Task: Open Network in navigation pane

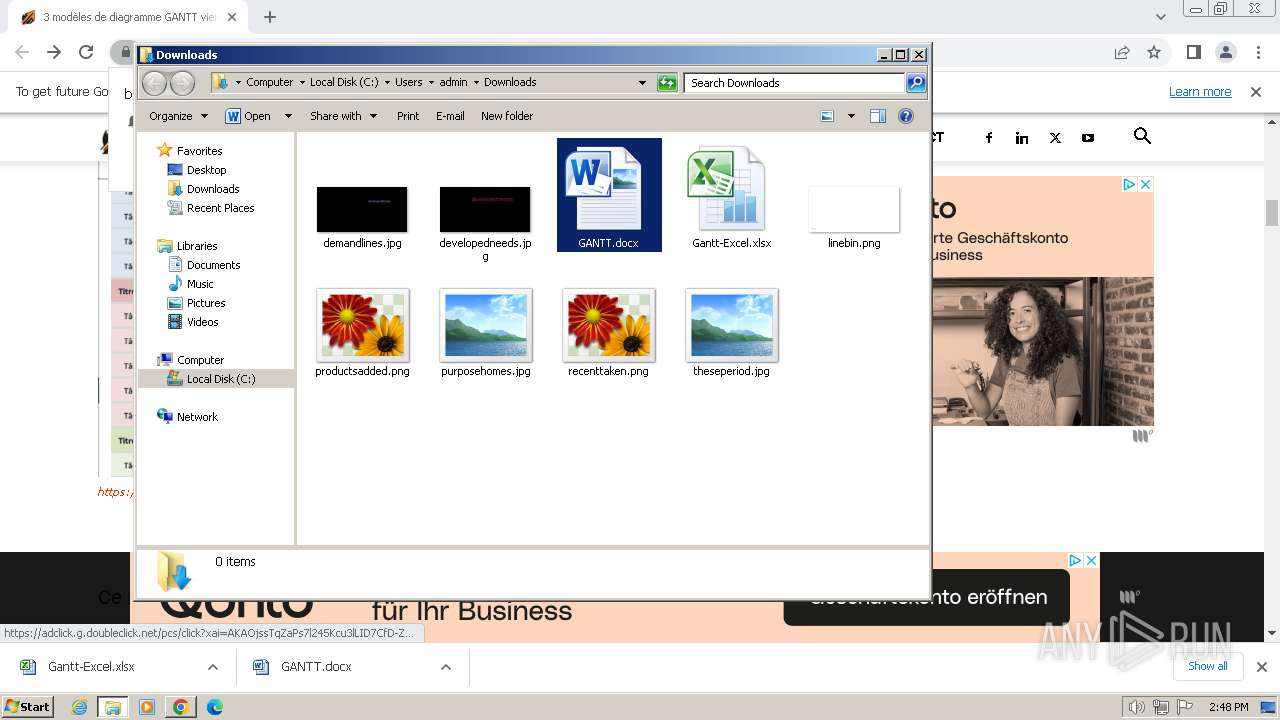Action: pyautogui.click(x=197, y=417)
